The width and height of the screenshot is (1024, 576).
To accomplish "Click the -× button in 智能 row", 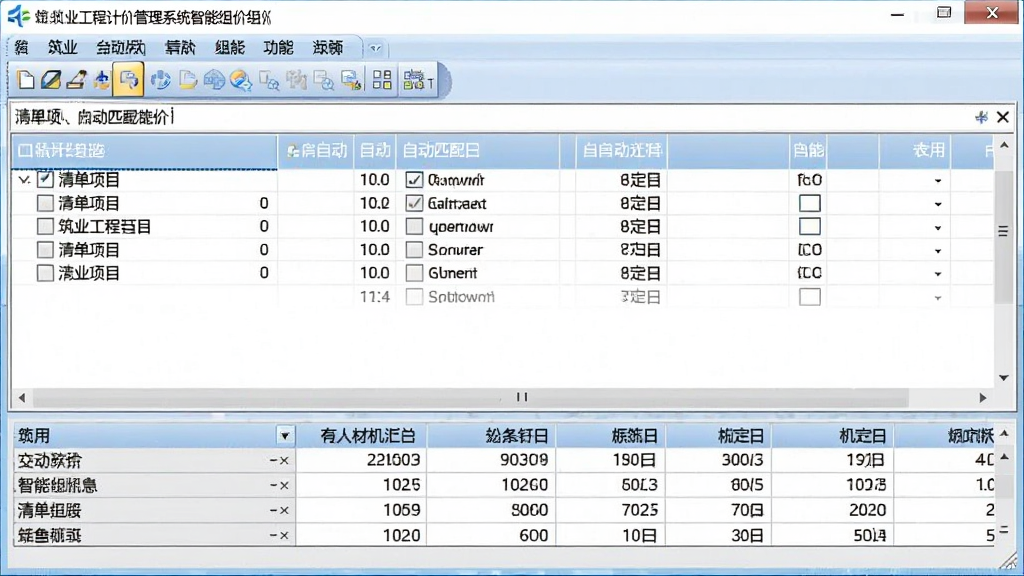I will pos(280,485).
